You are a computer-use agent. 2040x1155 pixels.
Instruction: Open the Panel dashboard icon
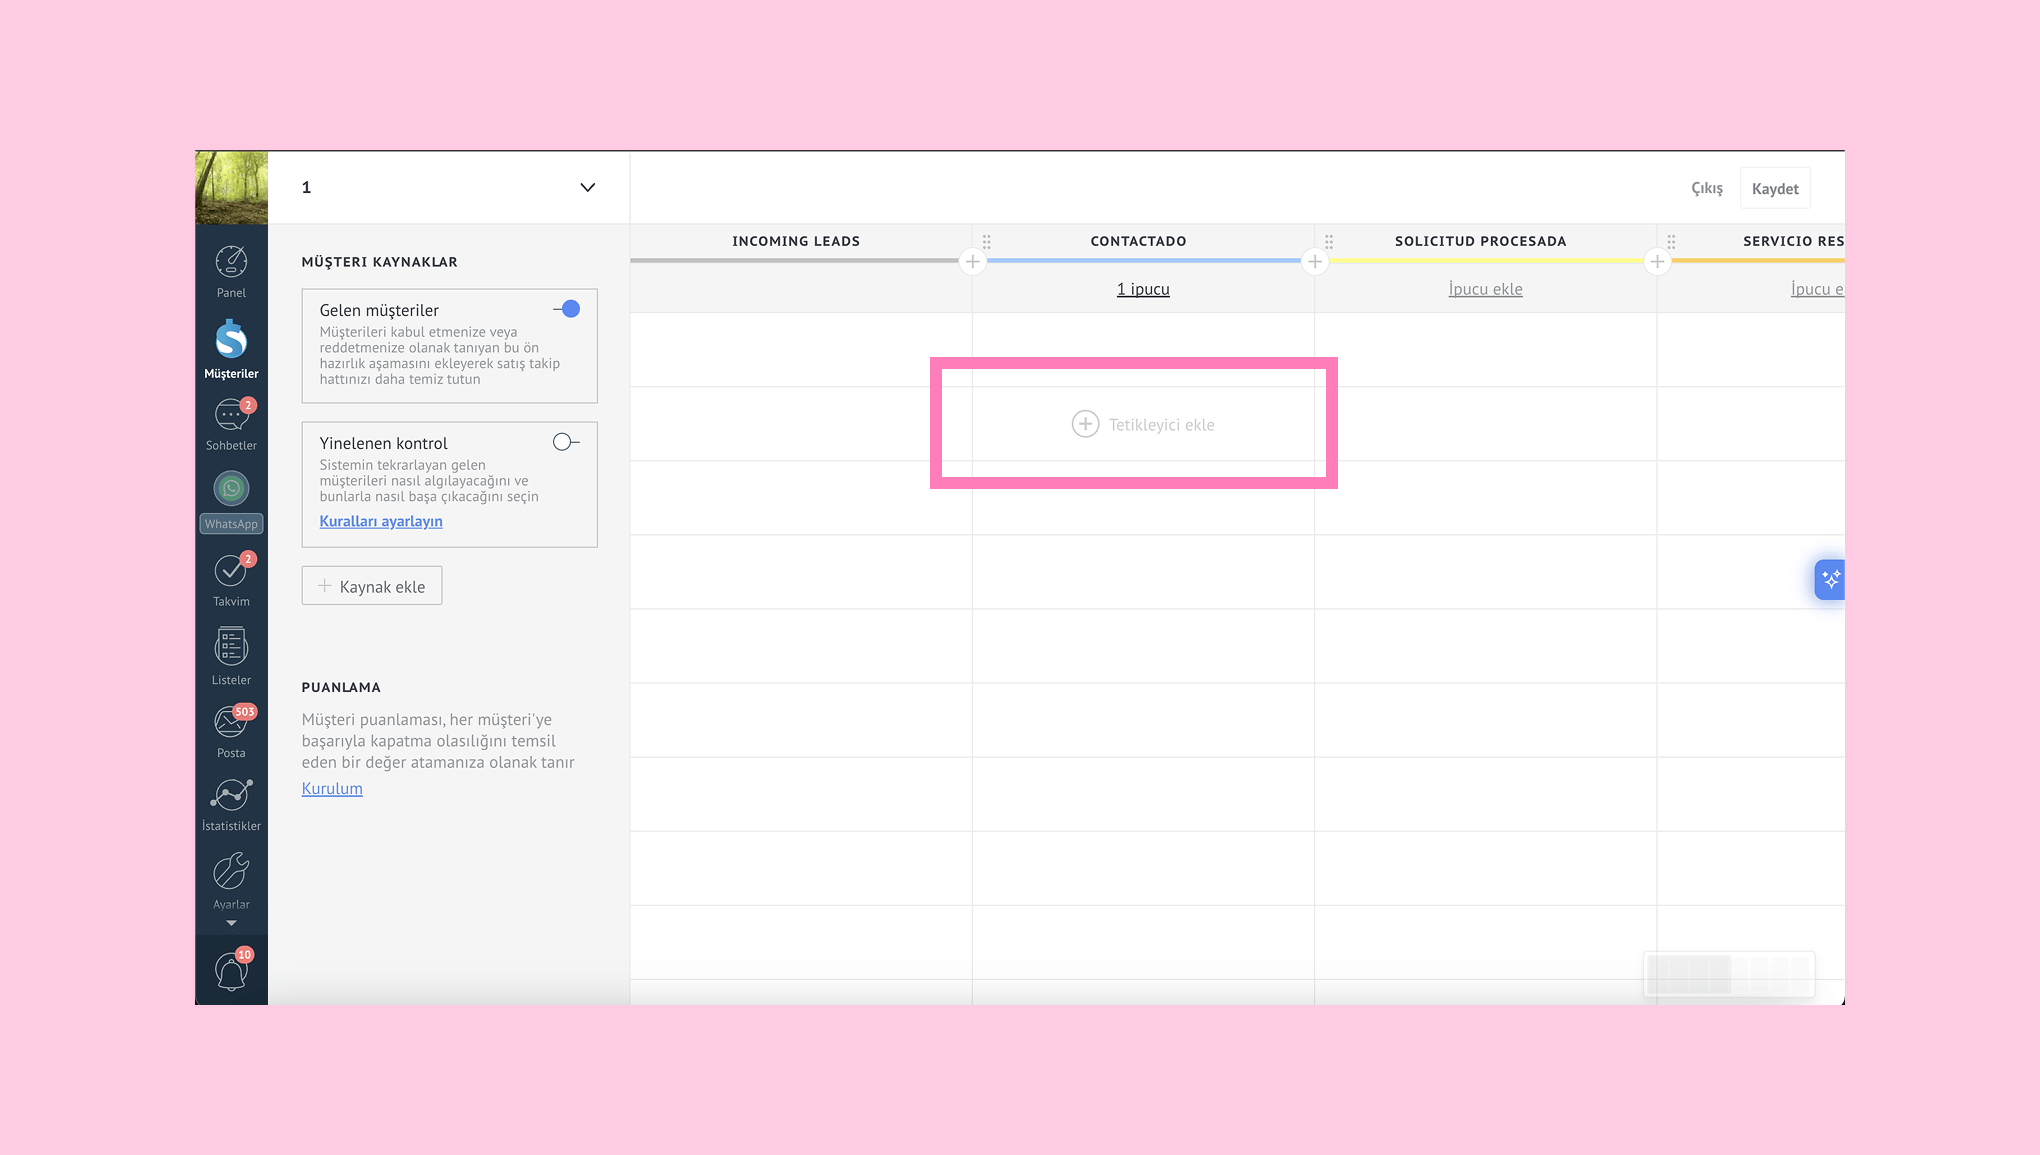click(x=231, y=264)
